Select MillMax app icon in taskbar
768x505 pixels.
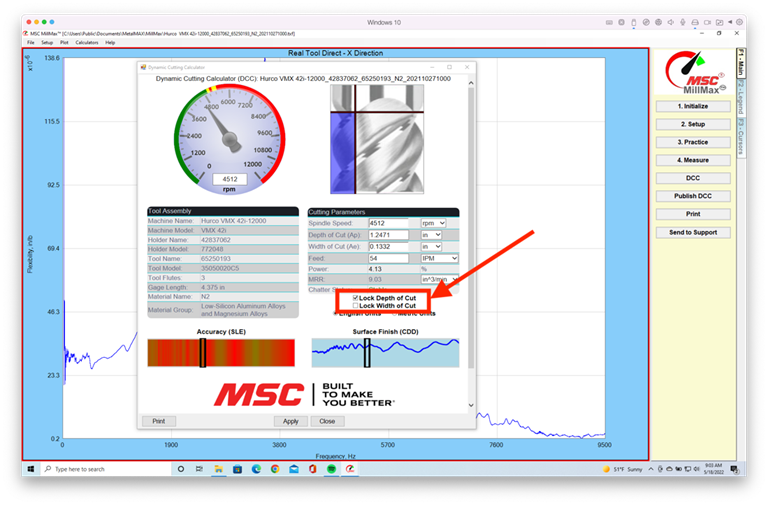[x=350, y=469]
